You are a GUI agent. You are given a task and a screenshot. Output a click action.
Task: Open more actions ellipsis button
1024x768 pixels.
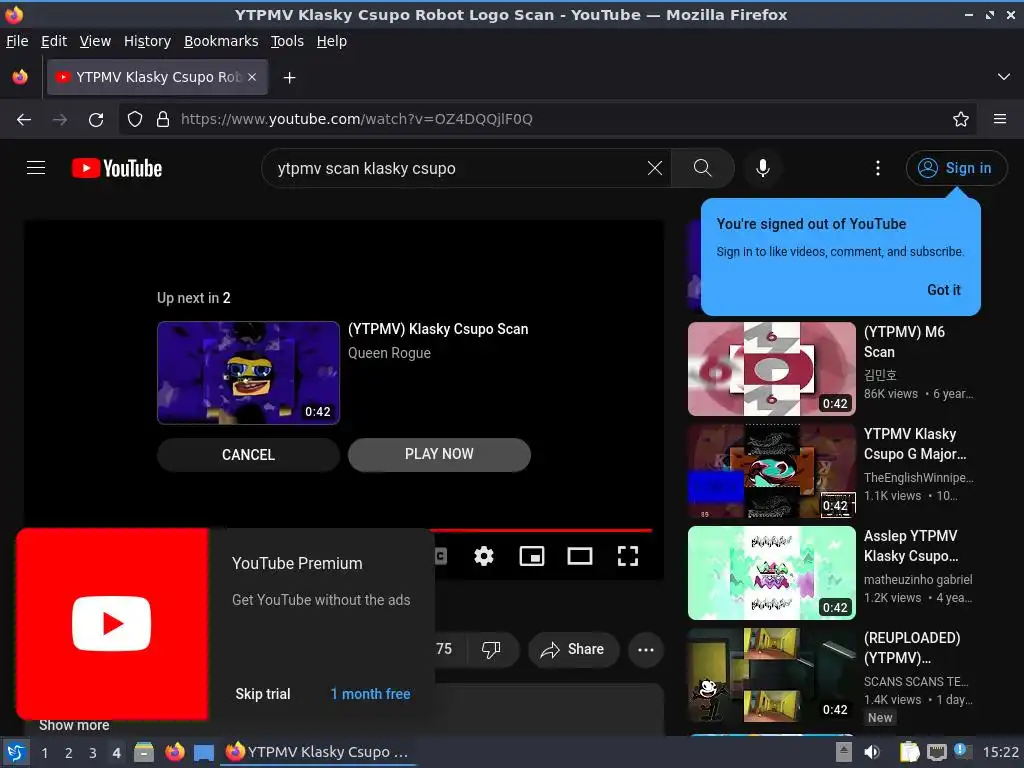tap(646, 649)
